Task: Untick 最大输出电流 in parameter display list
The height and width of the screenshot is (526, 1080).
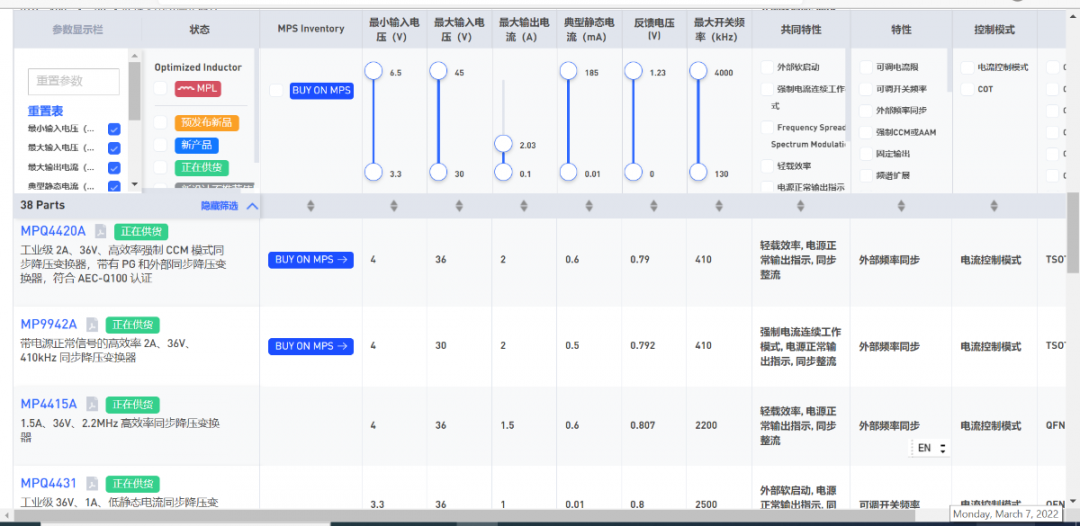Action: click(114, 167)
